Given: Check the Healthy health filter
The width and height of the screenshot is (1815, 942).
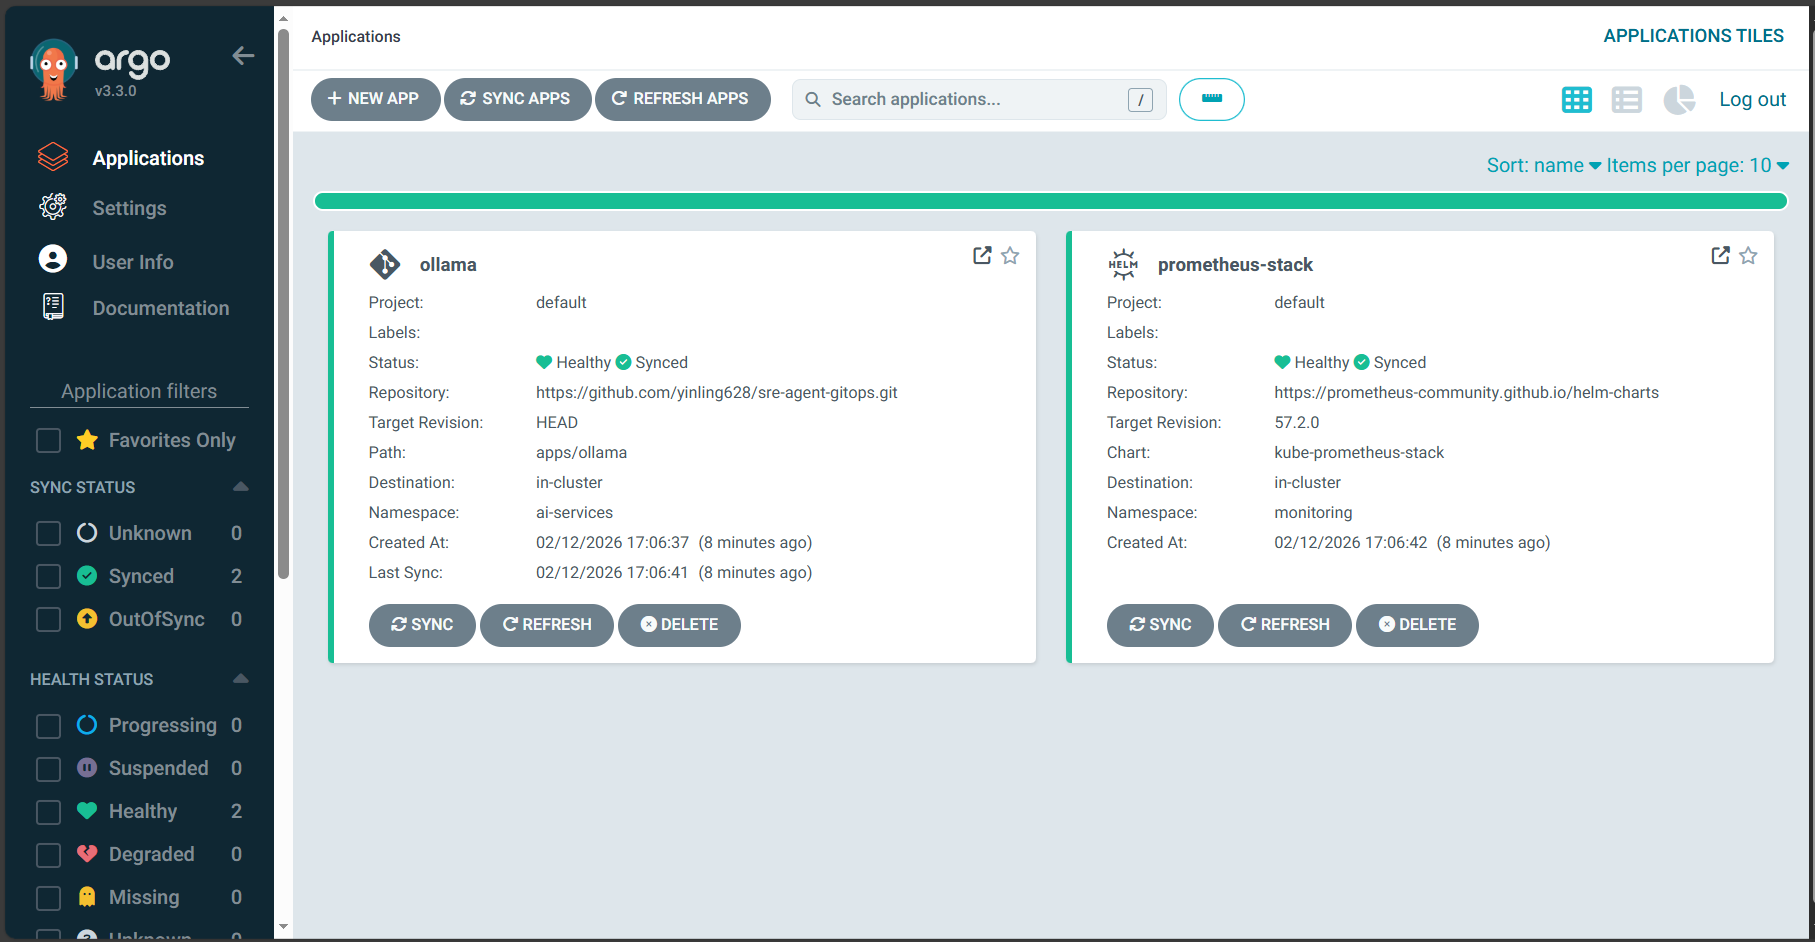Looking at the screenshot, I should [48, 811].
